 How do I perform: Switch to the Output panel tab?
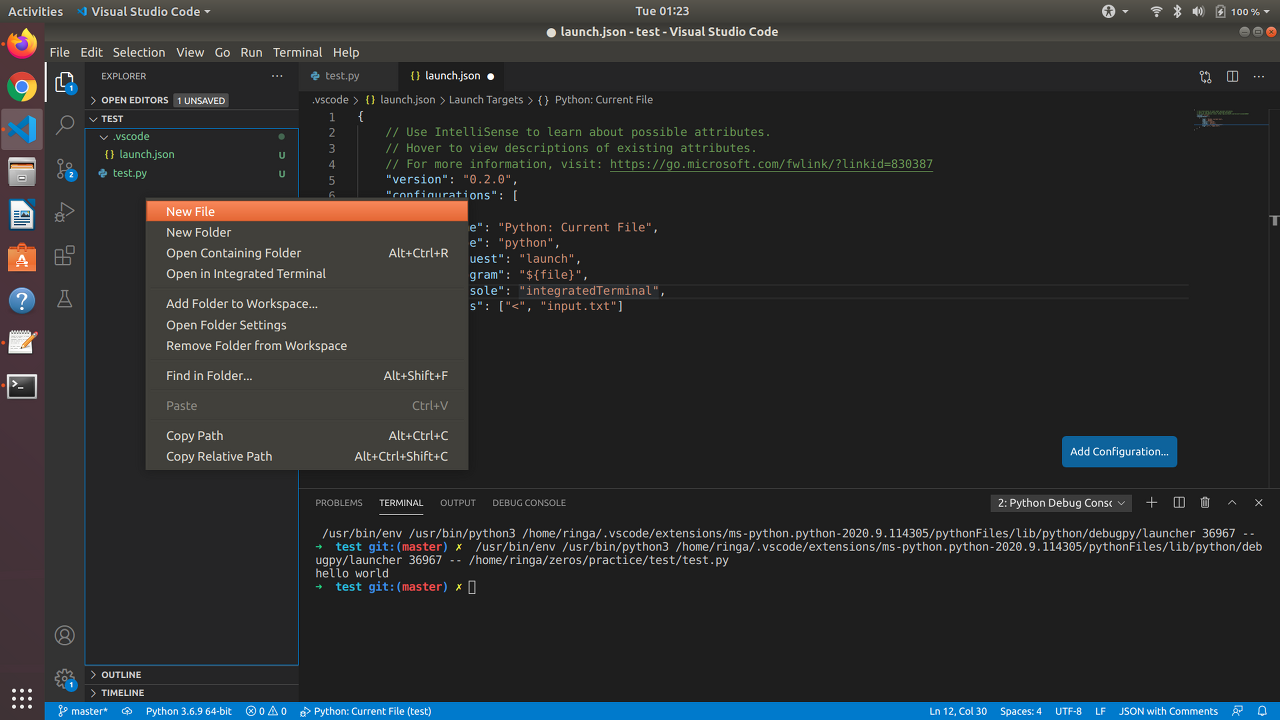point(458,503)
